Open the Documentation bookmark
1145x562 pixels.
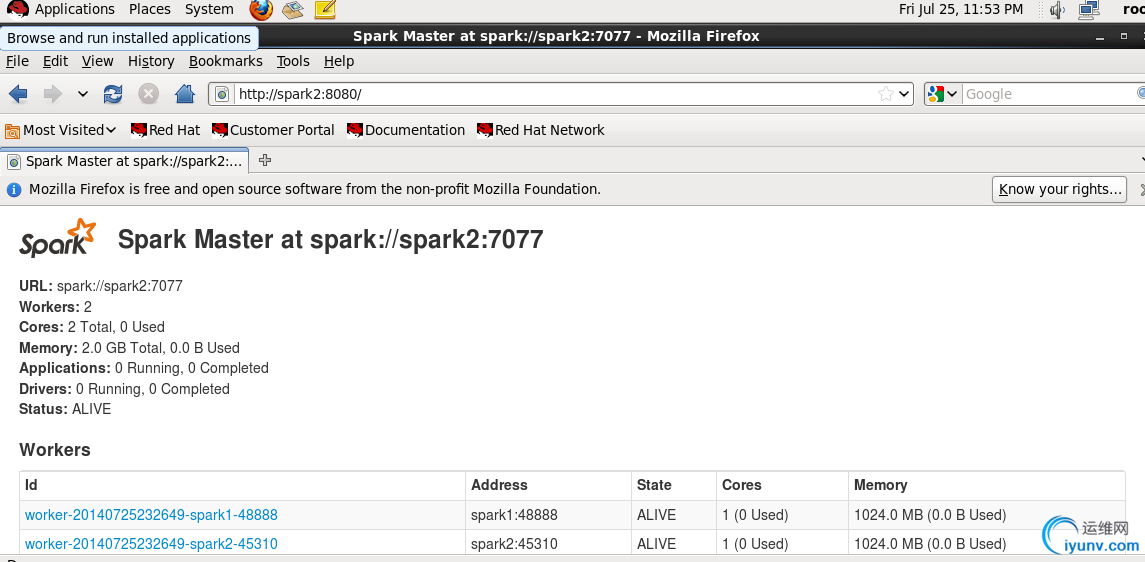(406, 131)
